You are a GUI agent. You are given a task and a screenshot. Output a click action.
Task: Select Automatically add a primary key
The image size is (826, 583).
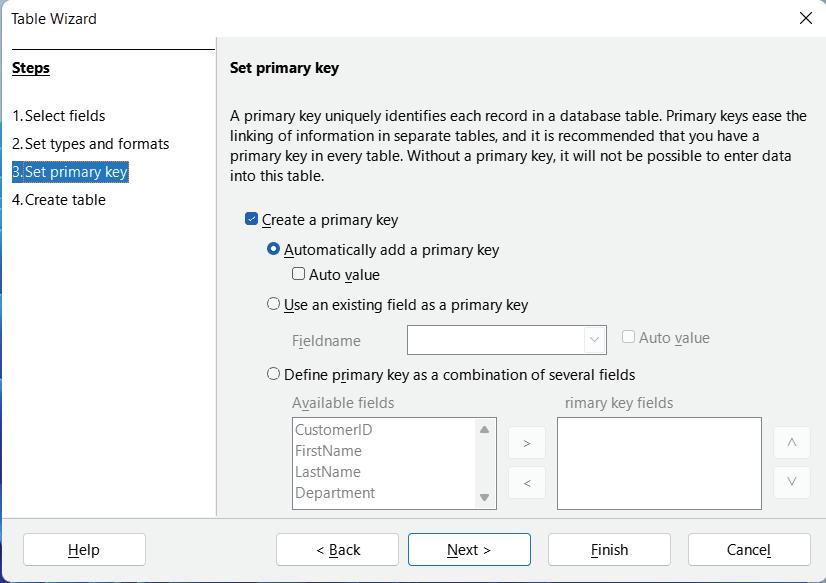point(274,249)
